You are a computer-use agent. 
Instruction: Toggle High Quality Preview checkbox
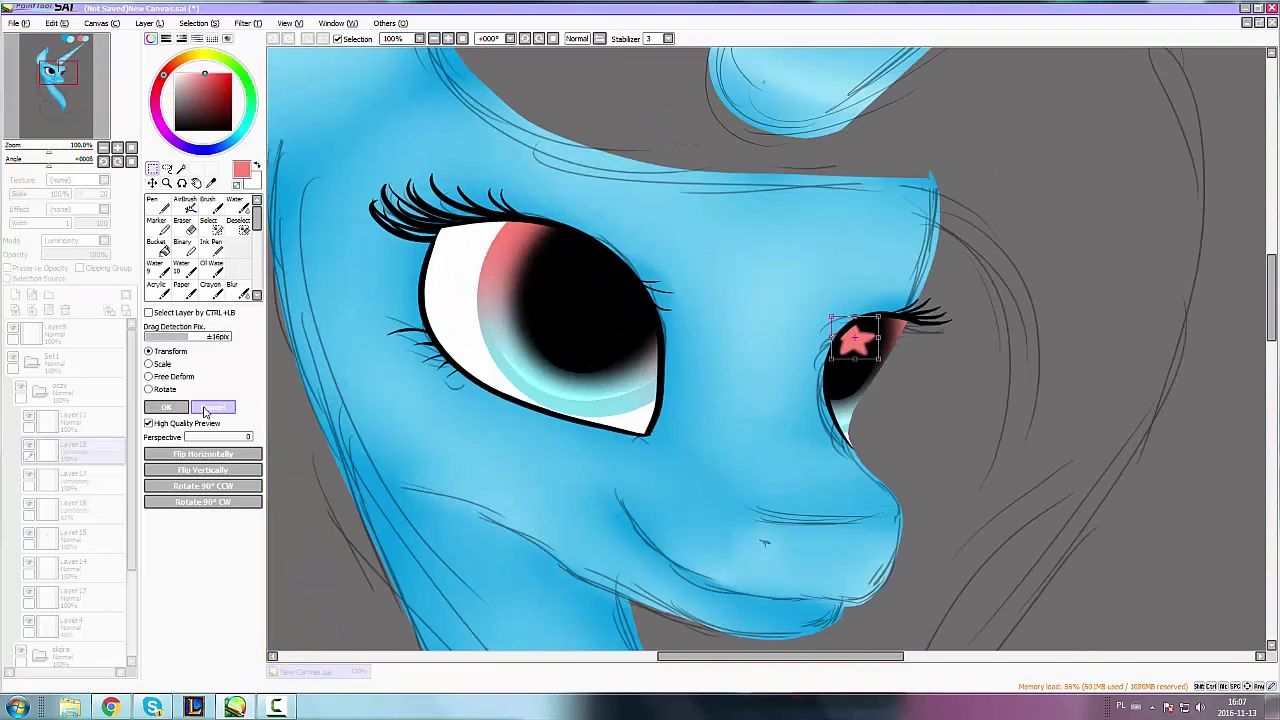[x=149, y=423]
